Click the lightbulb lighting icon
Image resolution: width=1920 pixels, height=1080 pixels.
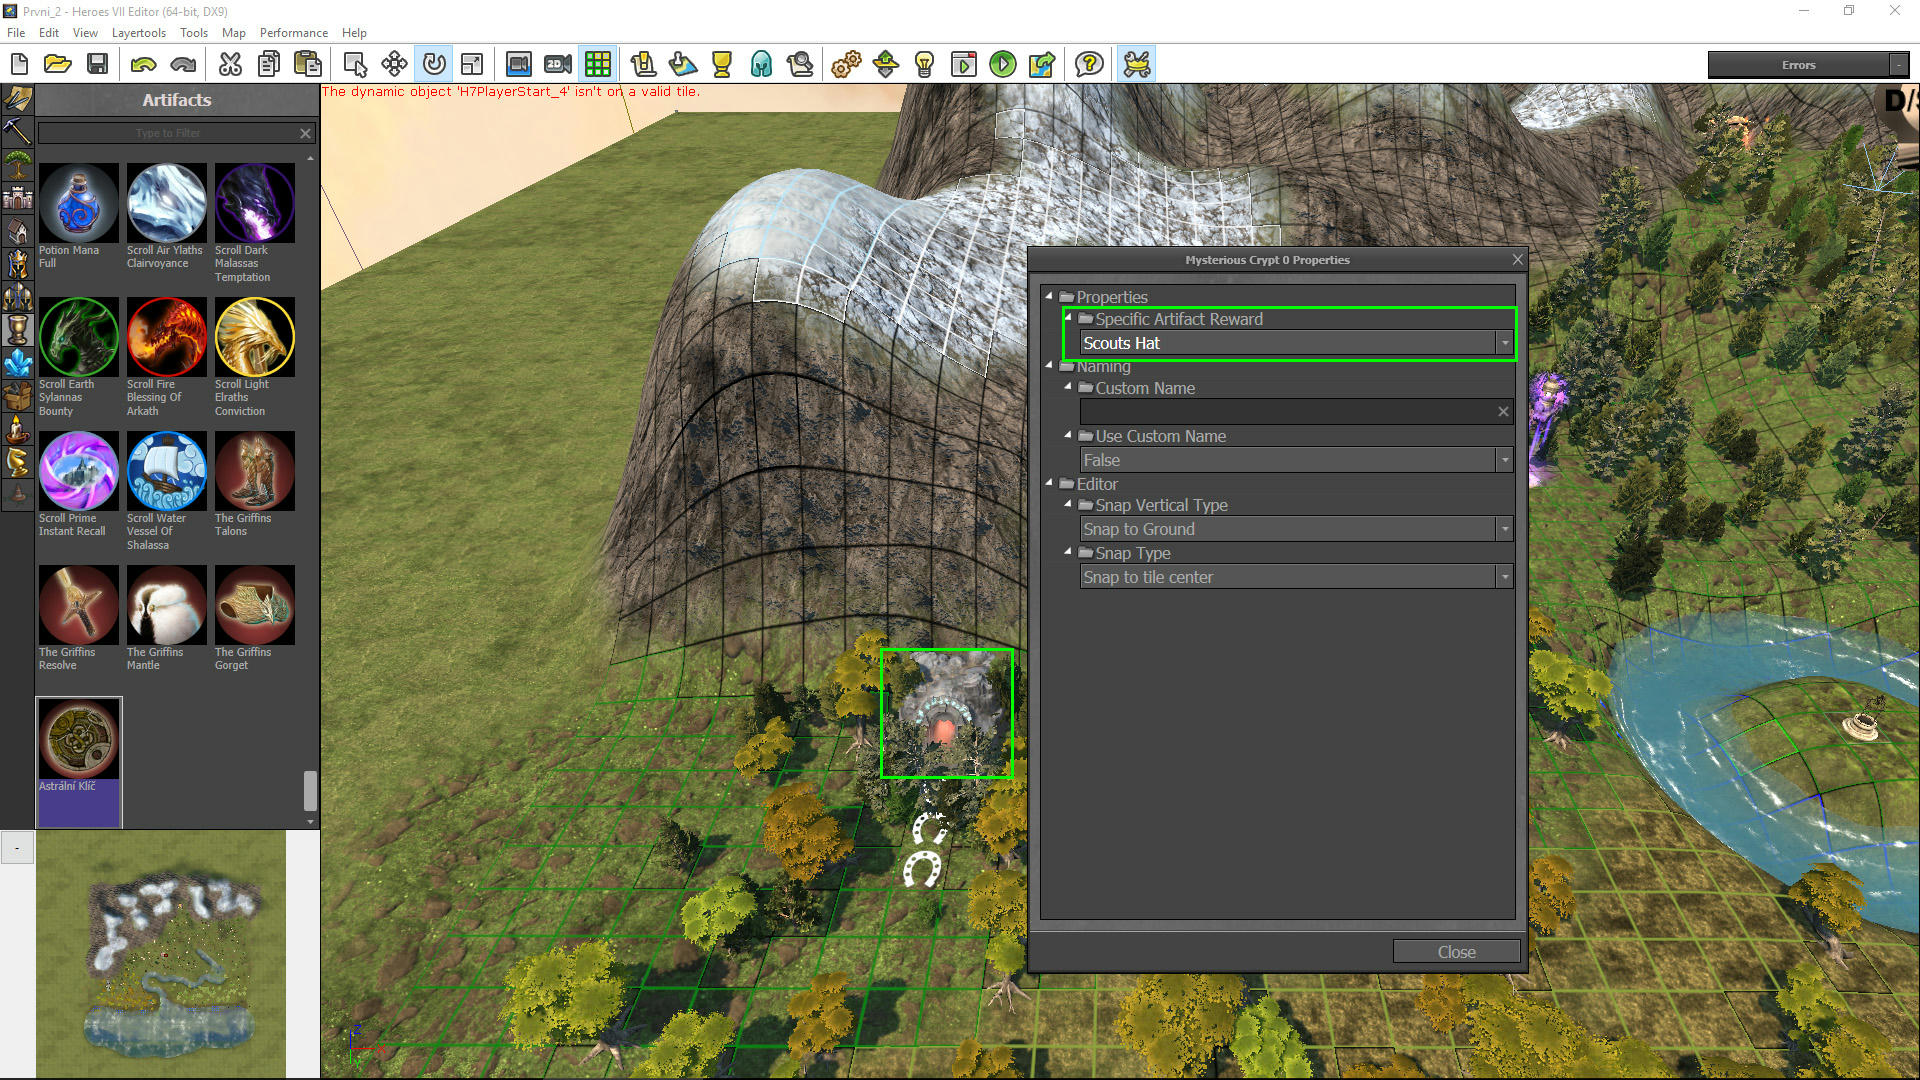[925, 65]
